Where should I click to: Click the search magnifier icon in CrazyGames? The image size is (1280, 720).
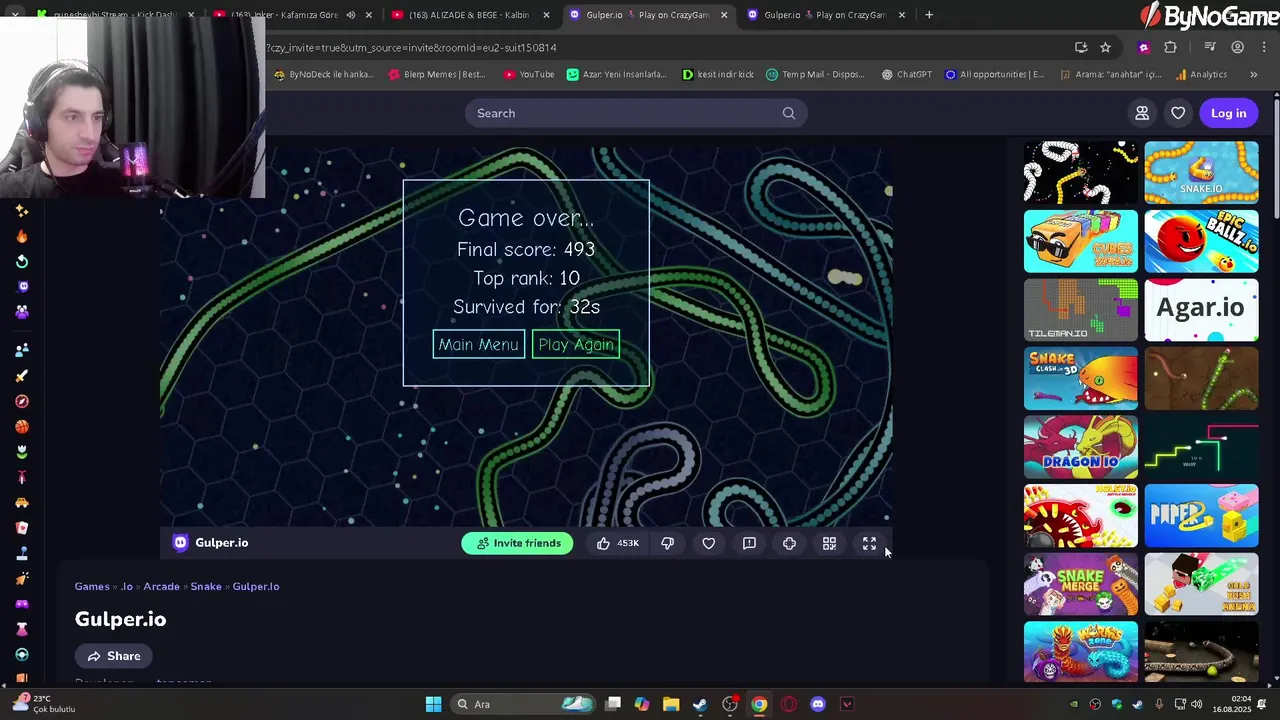pyautogui.click(x=789, y=113)
